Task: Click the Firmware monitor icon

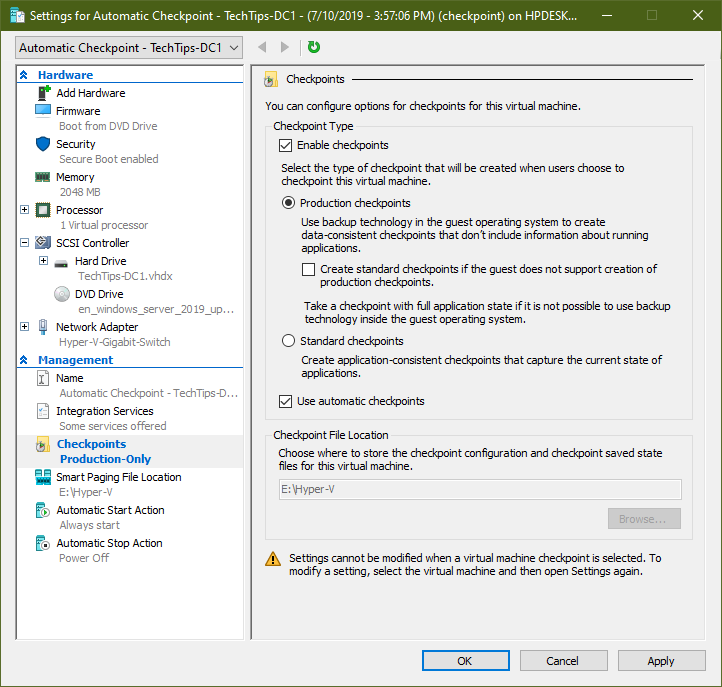Action: tap(43, 111)
